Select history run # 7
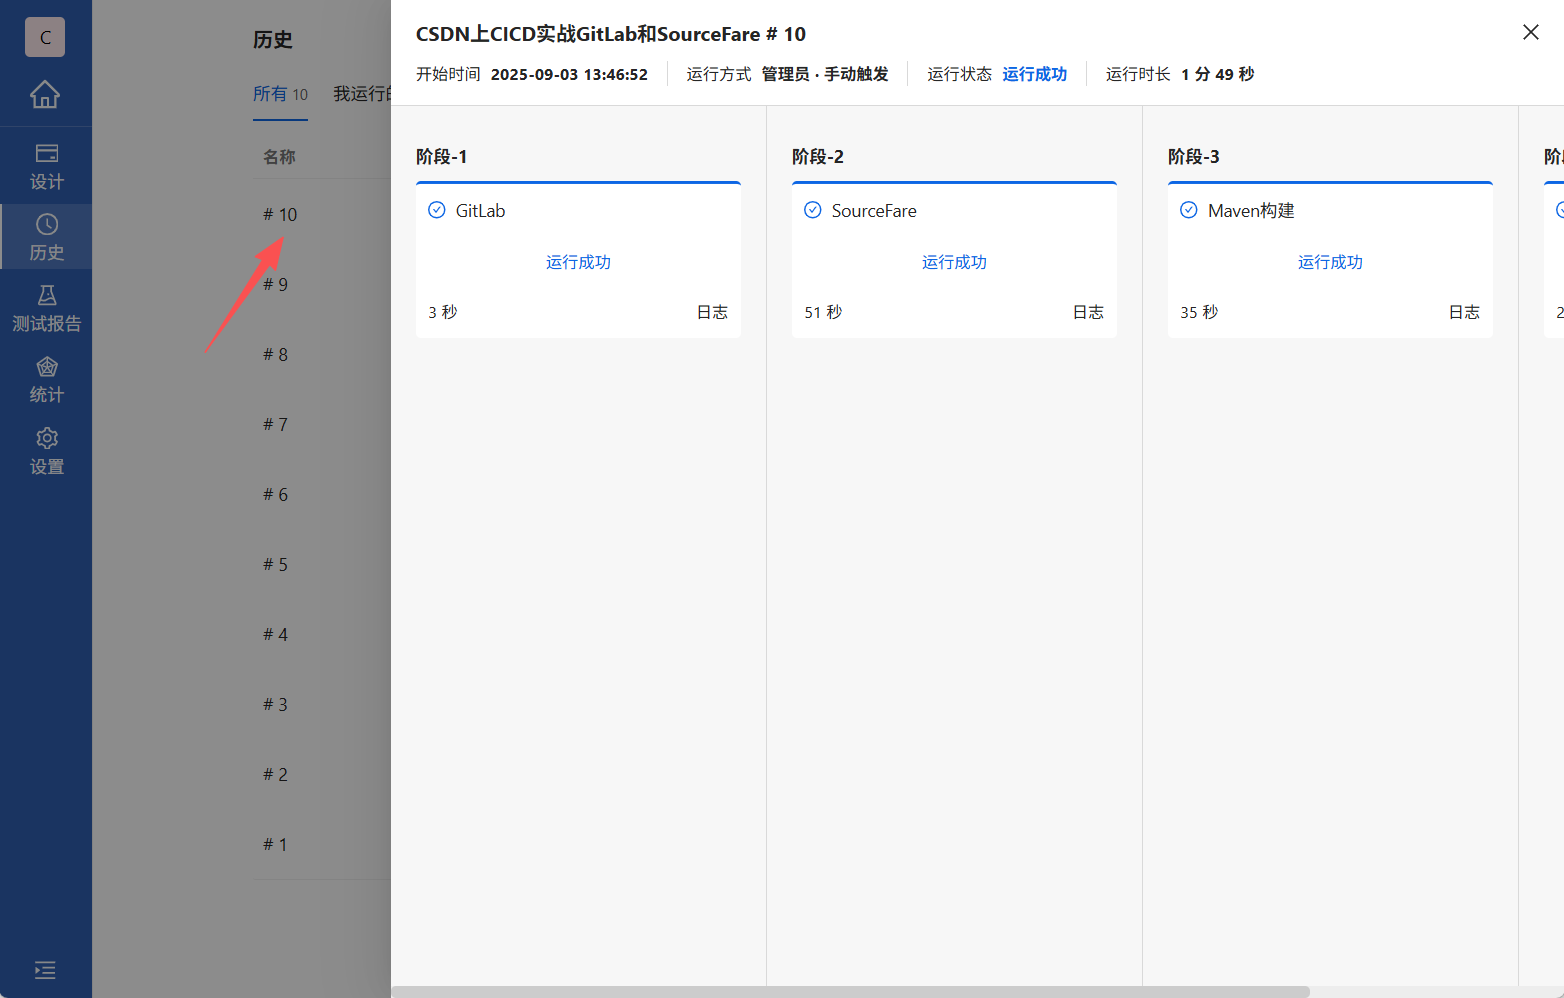 coord(275,425)
